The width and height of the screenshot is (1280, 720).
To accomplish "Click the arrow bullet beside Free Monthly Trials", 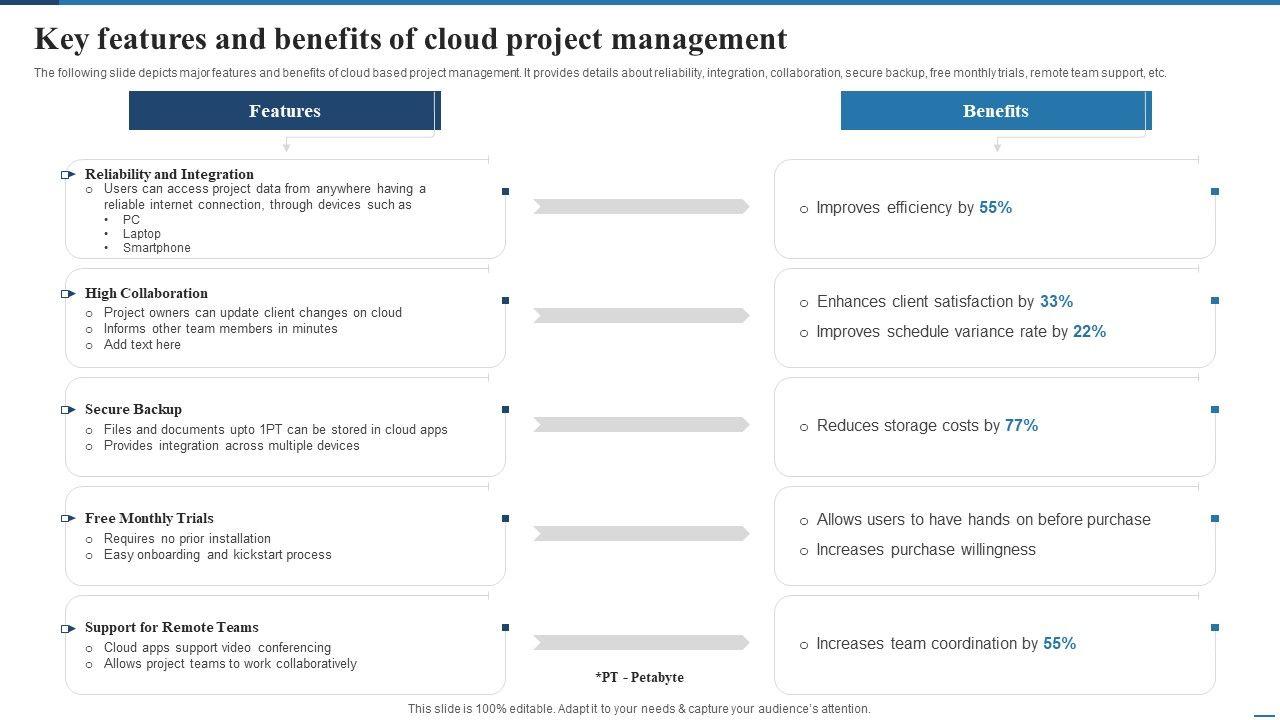I will point(68,519).
